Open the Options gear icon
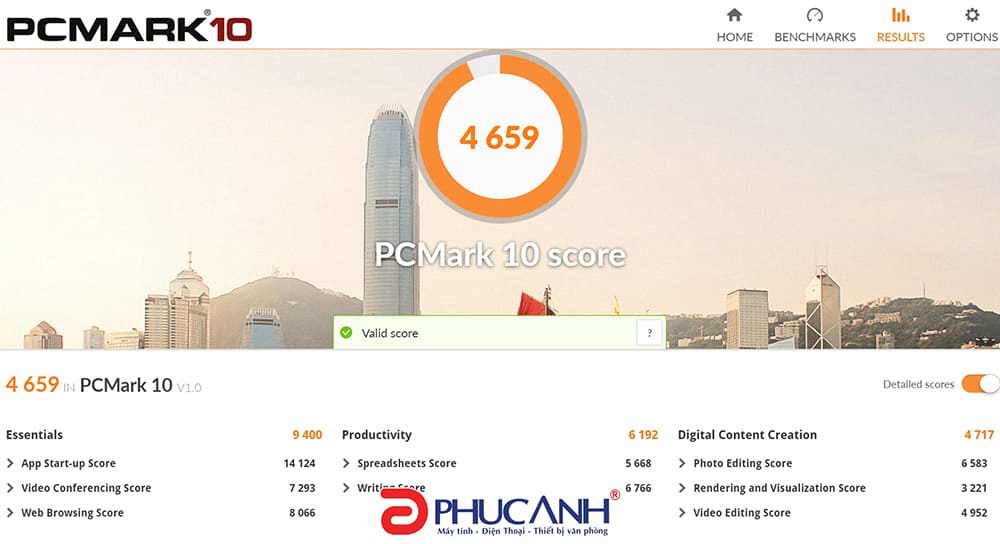 (x=972, y=15)
